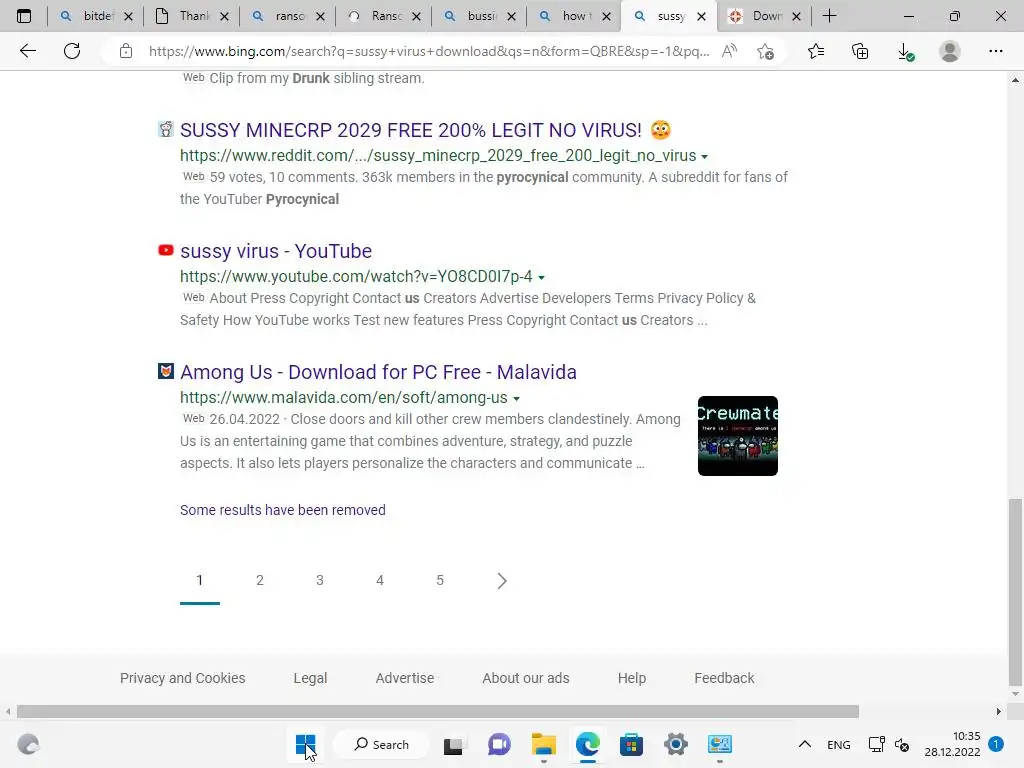Image resolution: width=1024 pixels, height=768 pixels.
Task: Switch to the 'ranso' search tab
Action: coord(288,16)
